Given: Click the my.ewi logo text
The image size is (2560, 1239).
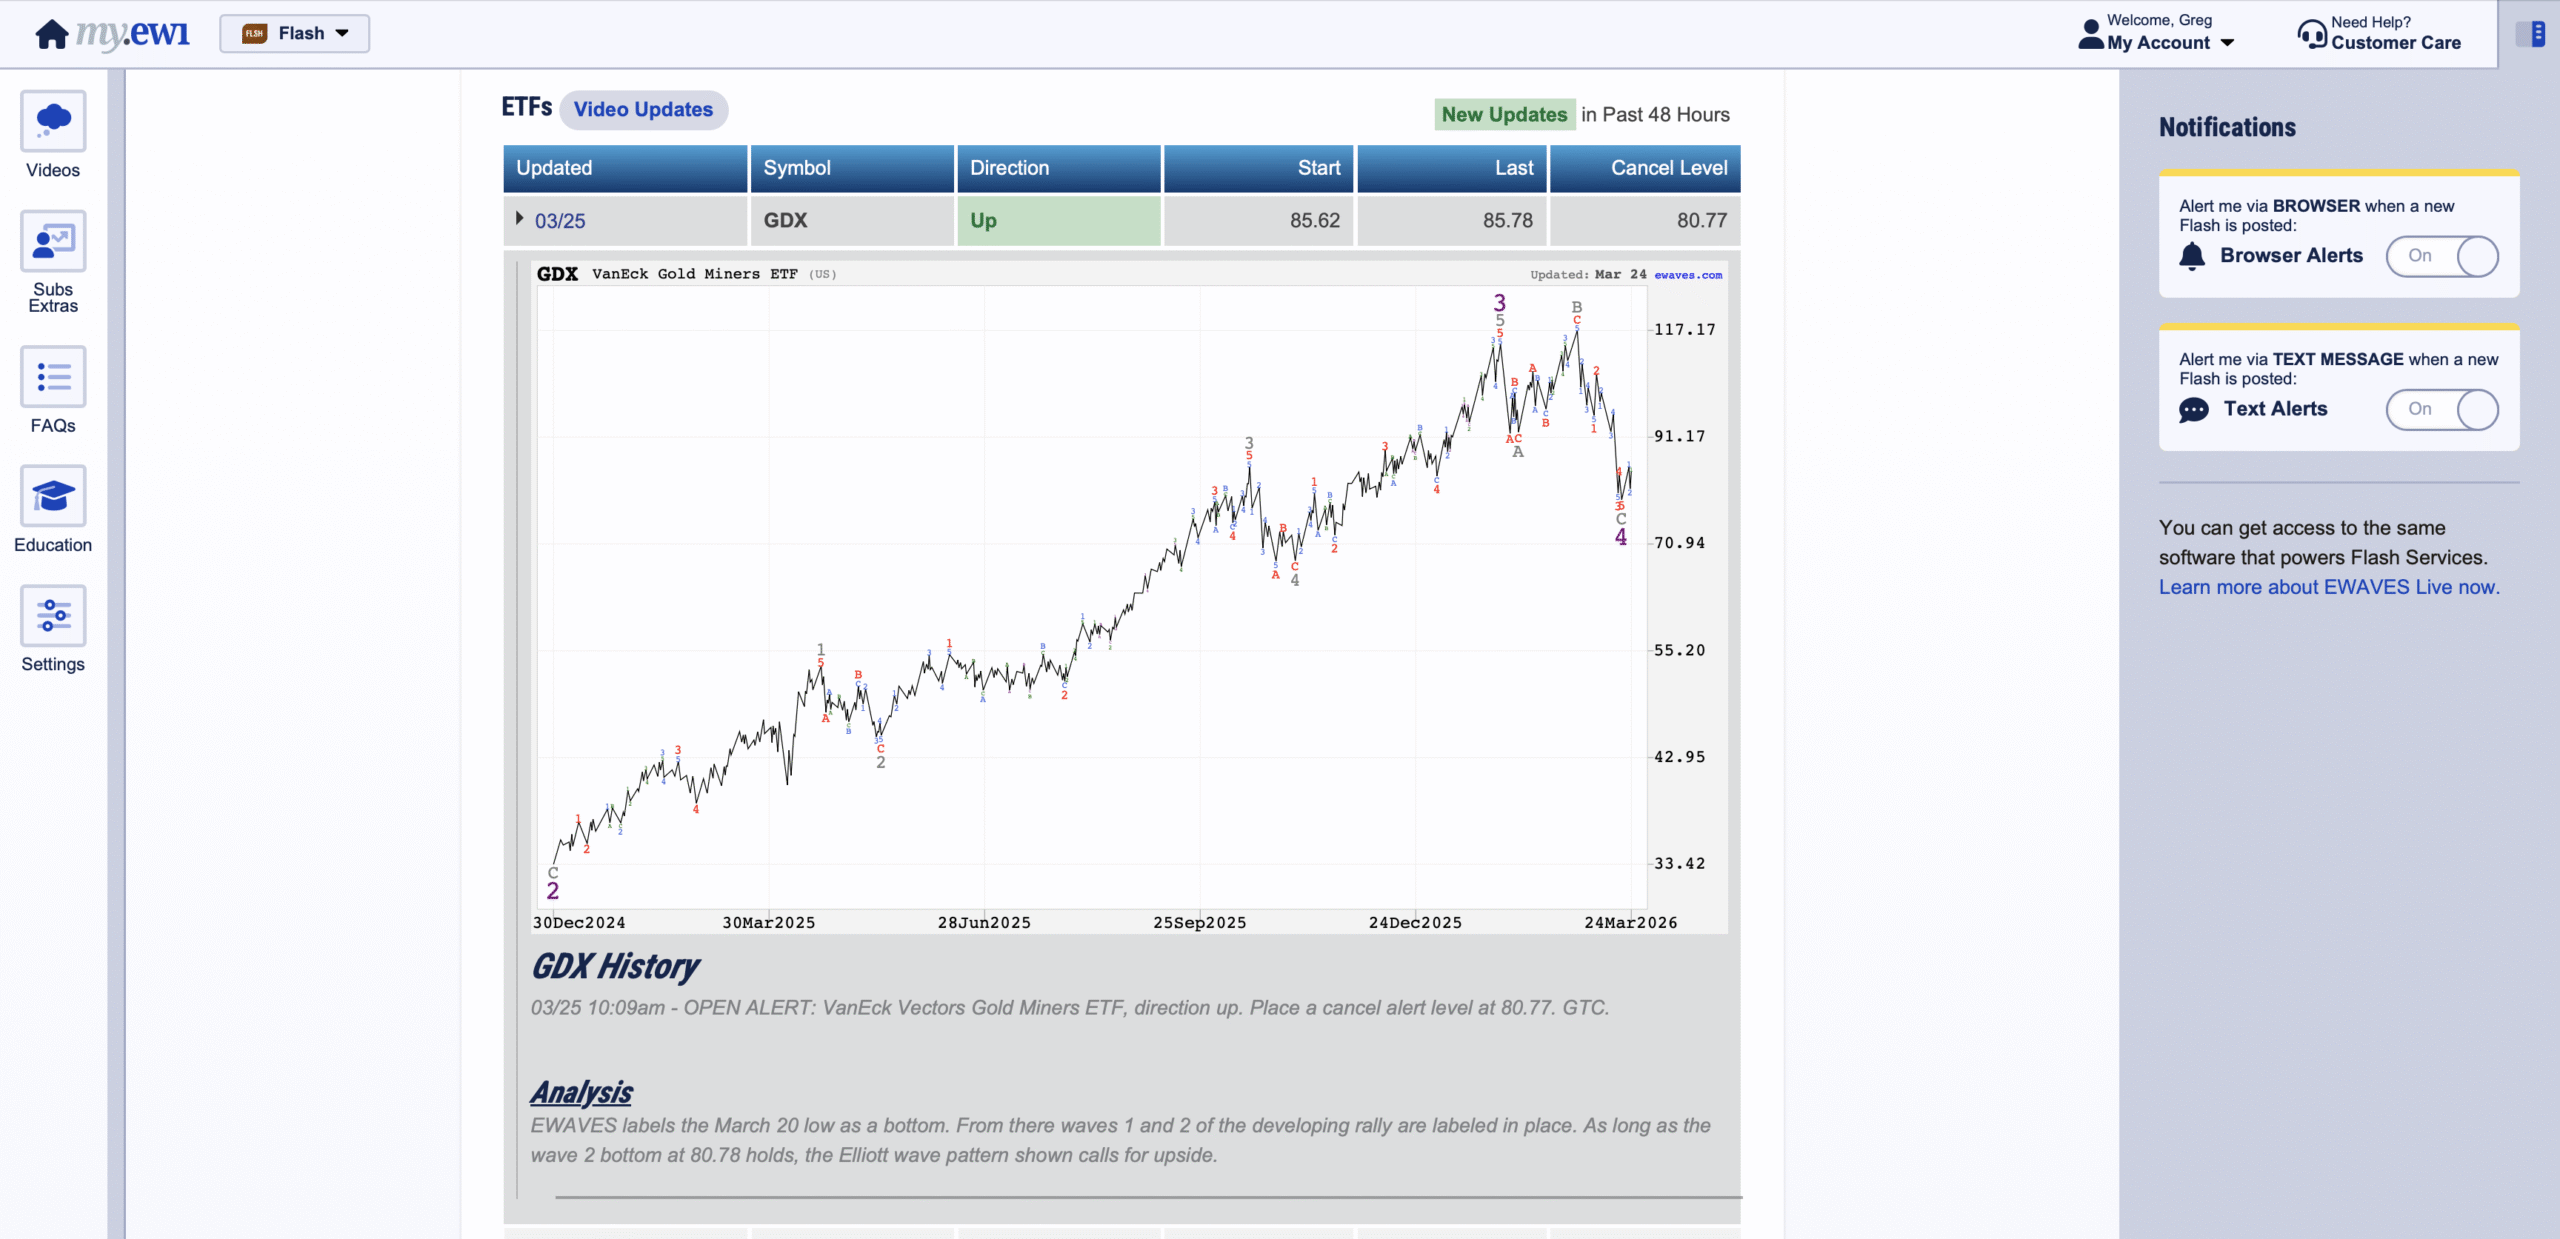Looking at the screenshot, I should [x=133, y=33].
